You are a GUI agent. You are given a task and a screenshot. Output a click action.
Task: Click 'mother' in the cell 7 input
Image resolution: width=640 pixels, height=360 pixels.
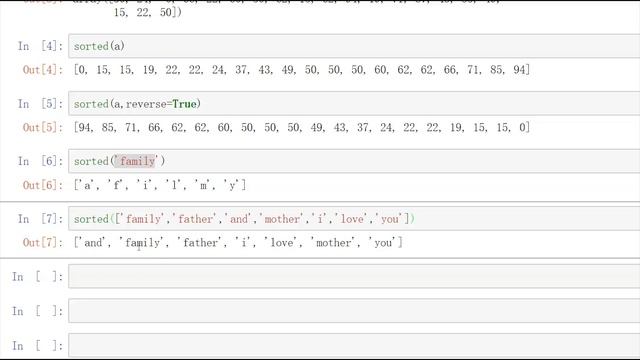[282, 219]
